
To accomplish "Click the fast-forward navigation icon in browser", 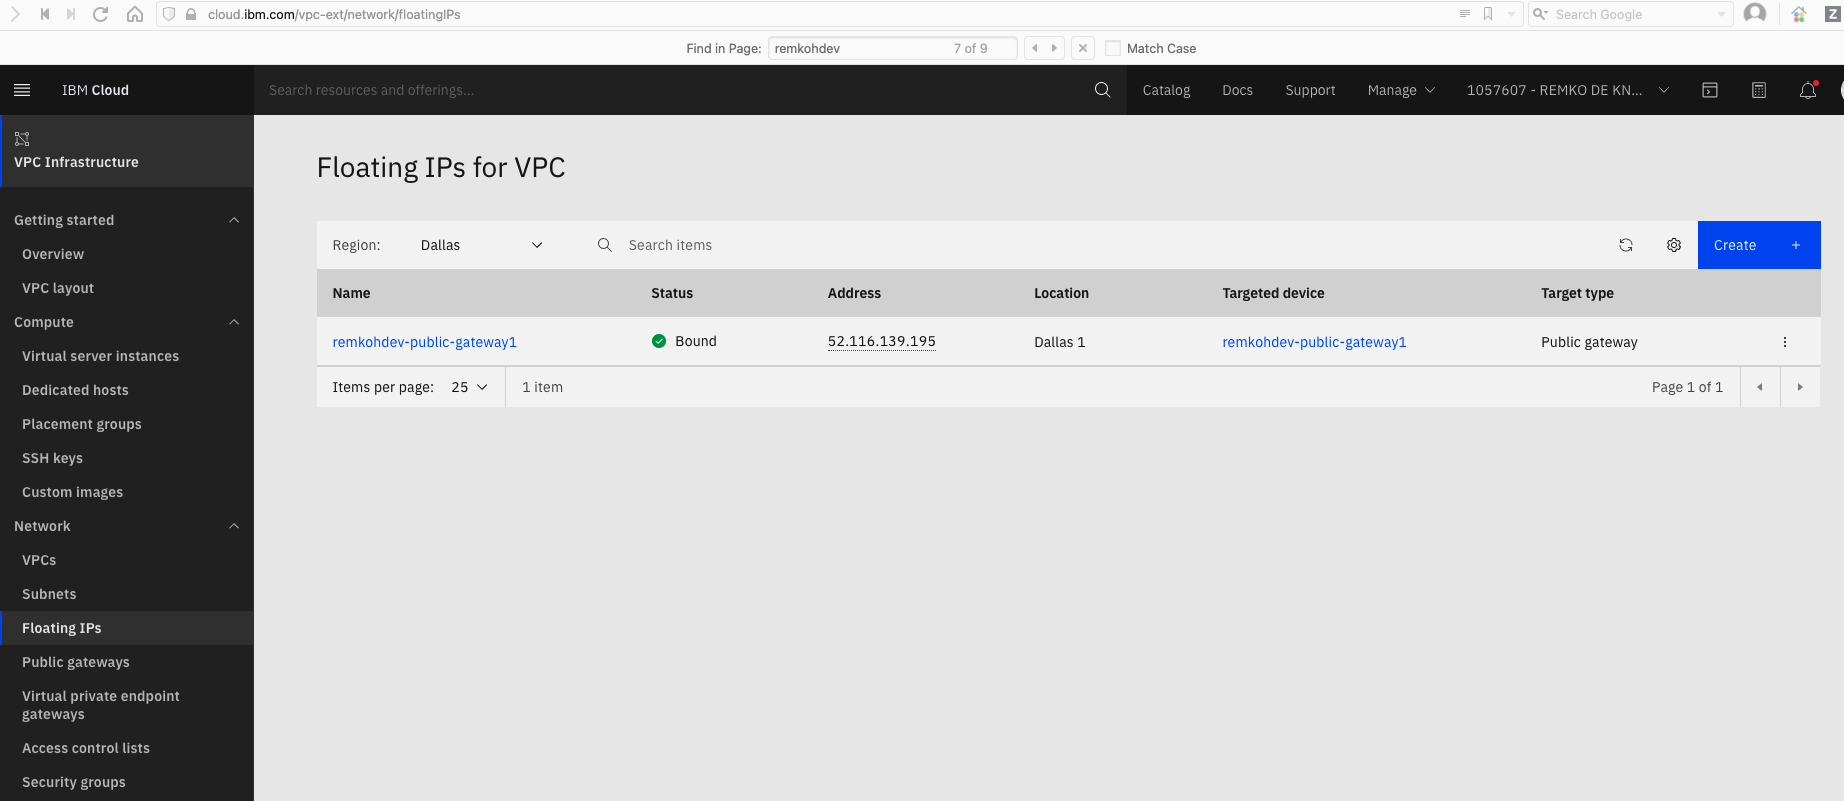I will pos(71,14).
